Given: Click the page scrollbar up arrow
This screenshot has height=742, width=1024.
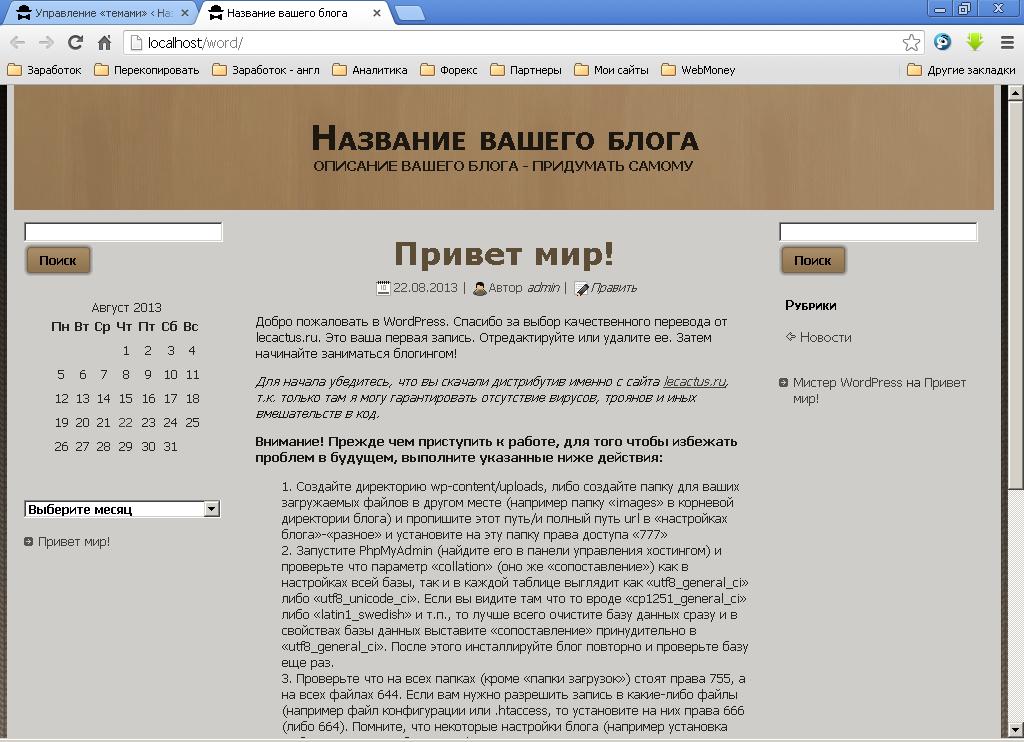Looking at the screenshot, I should coord(1015,93).
